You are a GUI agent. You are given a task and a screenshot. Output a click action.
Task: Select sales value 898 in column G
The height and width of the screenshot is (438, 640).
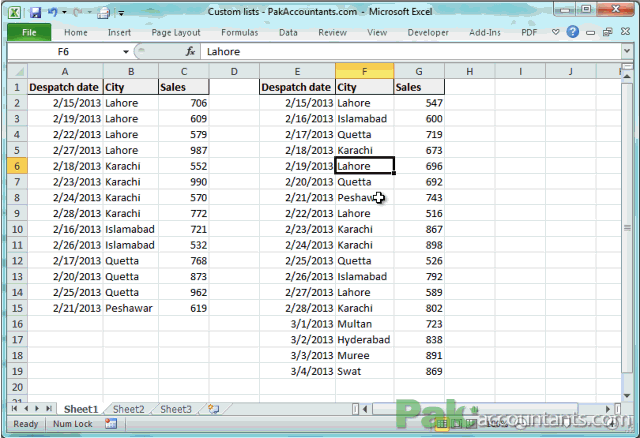point(419,245)
